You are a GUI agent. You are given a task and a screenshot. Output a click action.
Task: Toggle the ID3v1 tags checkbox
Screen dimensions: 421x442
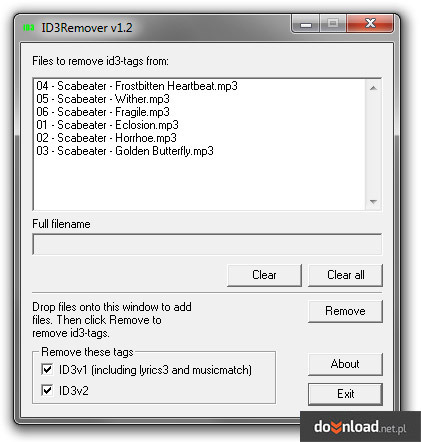pos(47,369)
